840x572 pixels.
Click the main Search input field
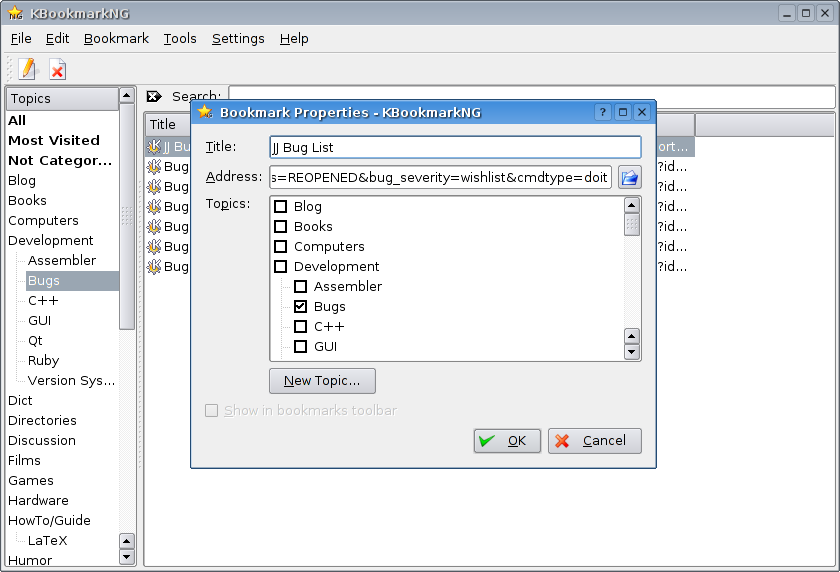tap(532, 97)
